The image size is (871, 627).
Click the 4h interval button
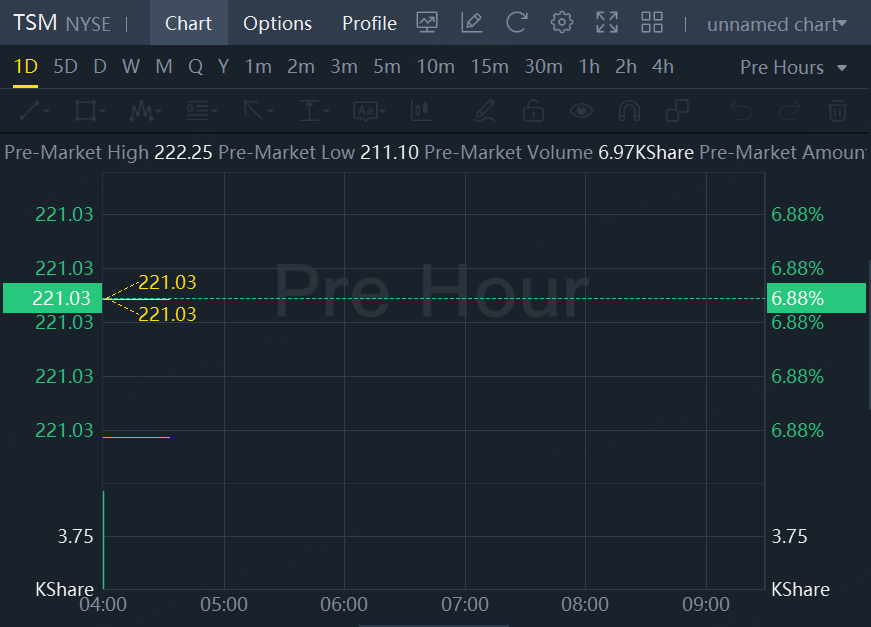pyautogui.click(x=662, y=67)
